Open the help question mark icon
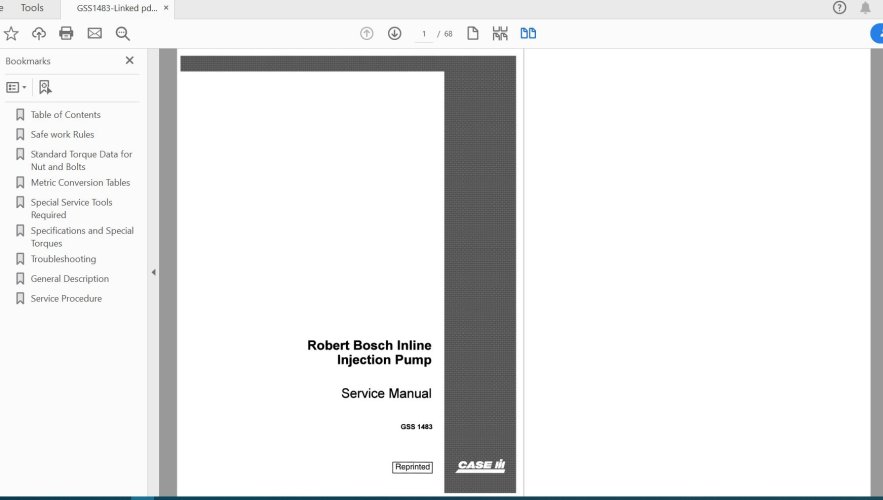 pyautogui.click(x=840, y=7)
